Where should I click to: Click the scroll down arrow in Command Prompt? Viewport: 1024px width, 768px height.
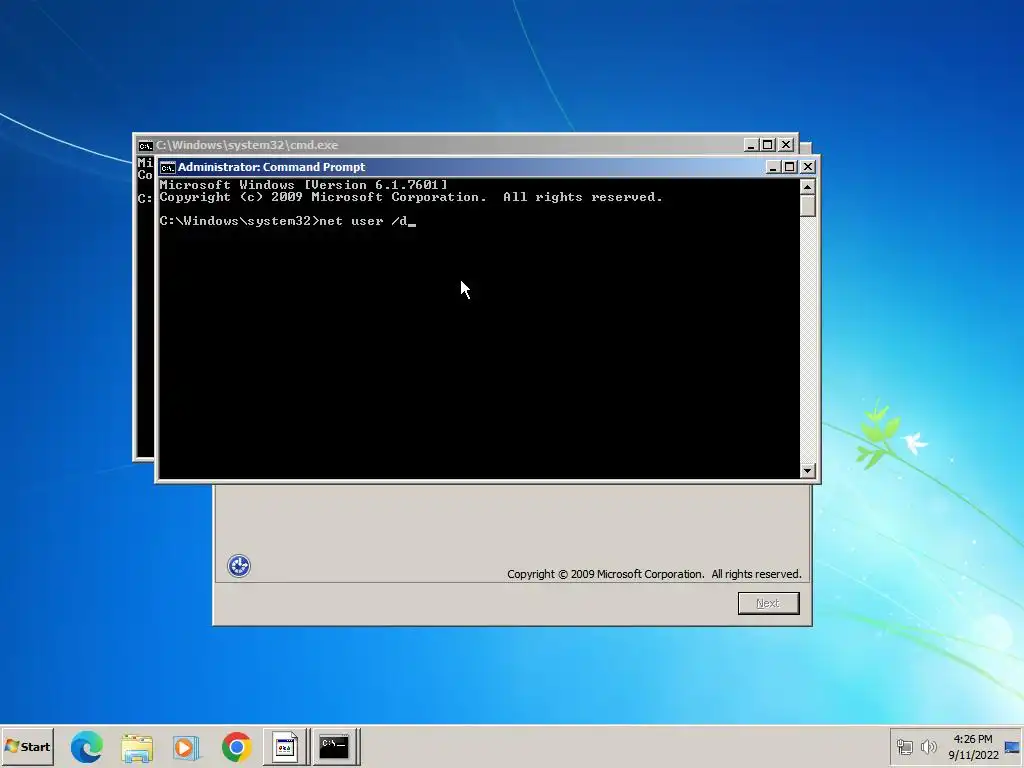(x=808, y=470)
